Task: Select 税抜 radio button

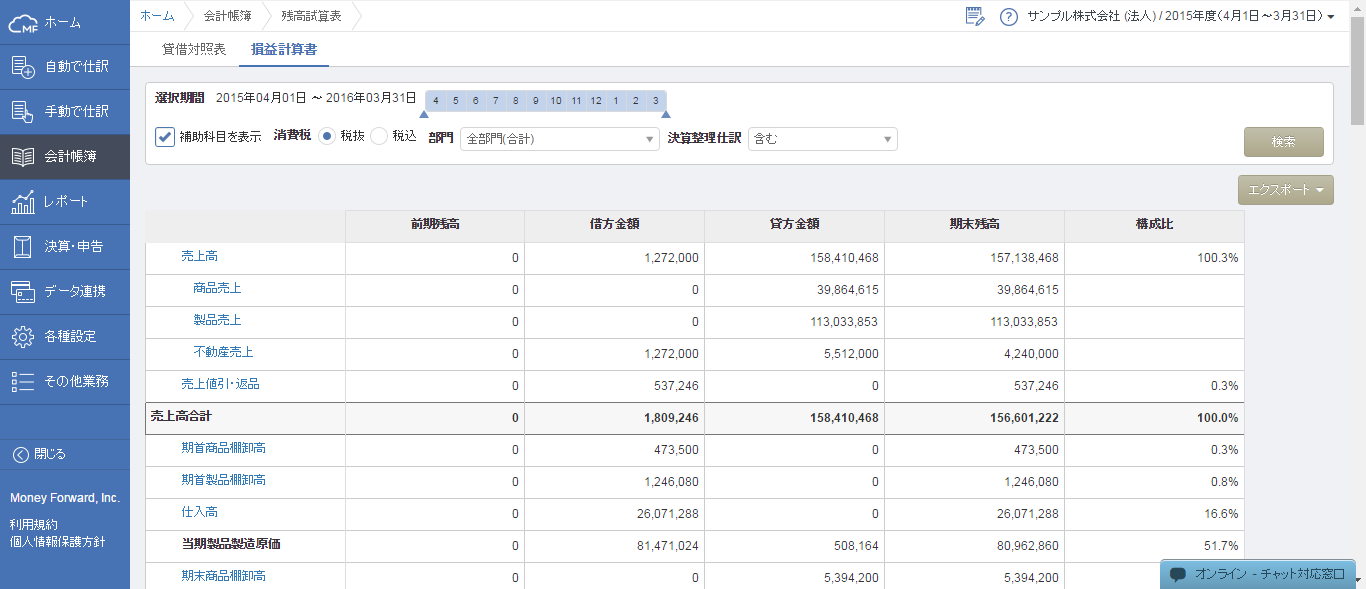Action: click(x=327, y=136)
